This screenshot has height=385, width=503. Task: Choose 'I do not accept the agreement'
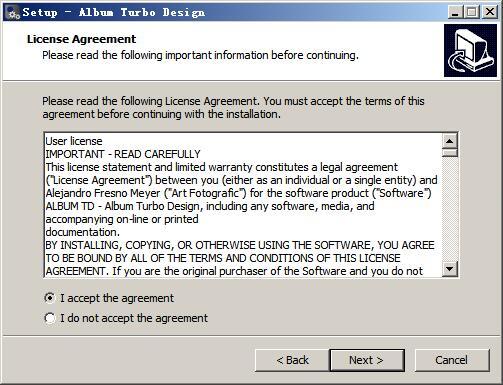click(x=49, y=318)
